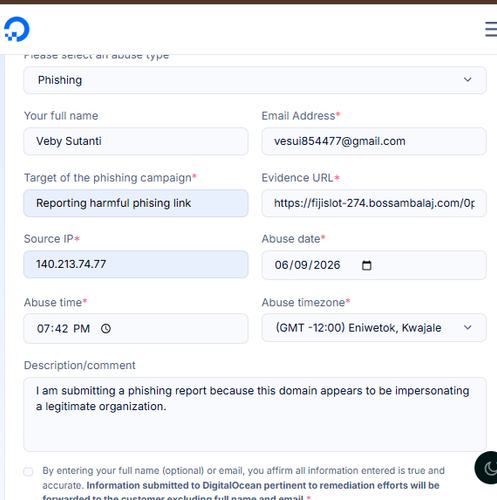
Task: Focus the Your full name field
Action: tap(136, 141)
